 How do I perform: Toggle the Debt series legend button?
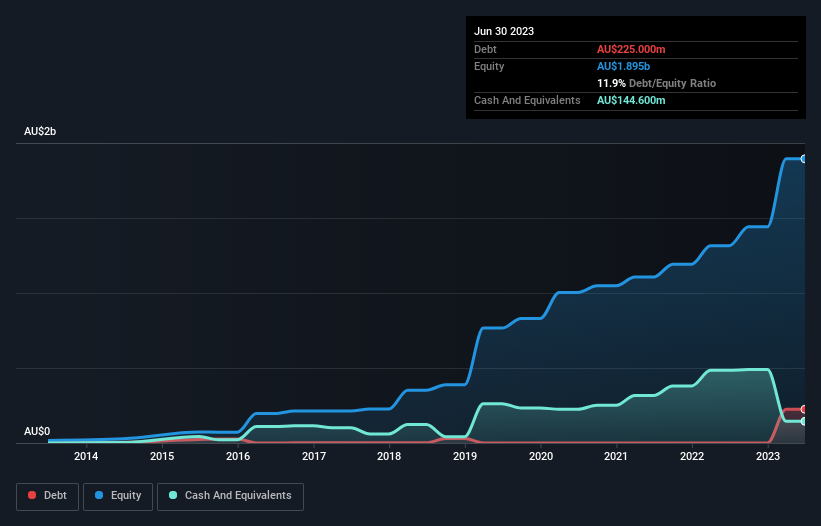coord(48,496)
